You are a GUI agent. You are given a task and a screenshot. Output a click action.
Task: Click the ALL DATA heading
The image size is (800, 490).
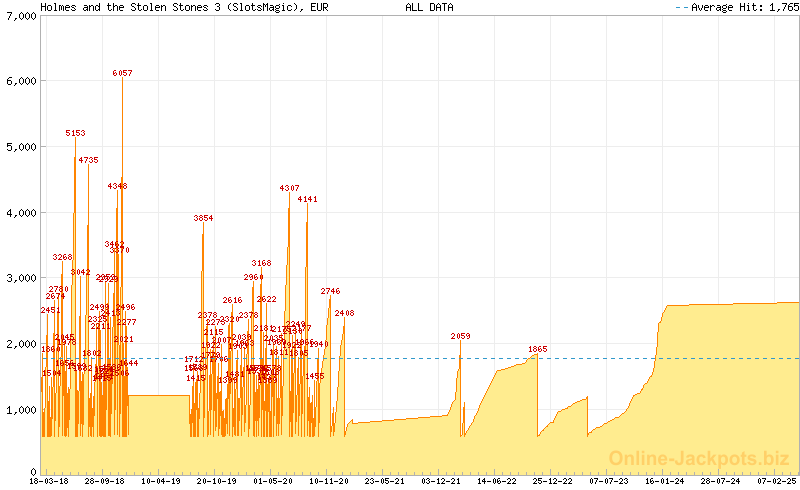click(x=429, y=7)
